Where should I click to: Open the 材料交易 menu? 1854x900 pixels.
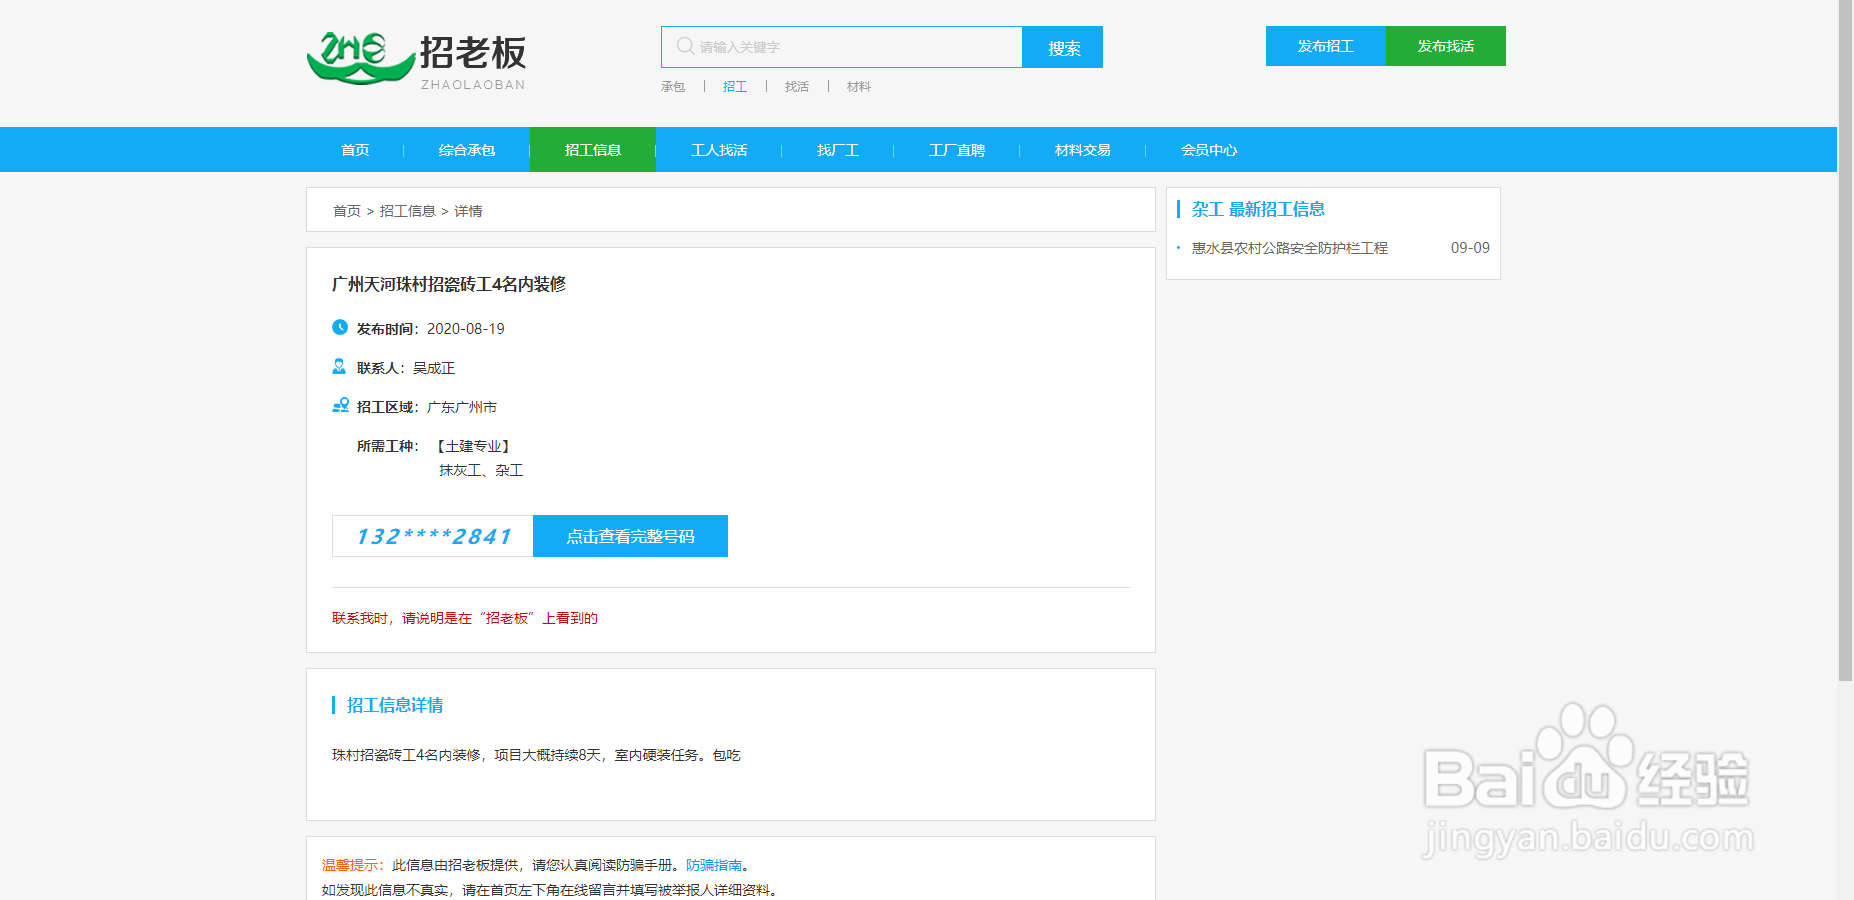[x=1081, y=149]
